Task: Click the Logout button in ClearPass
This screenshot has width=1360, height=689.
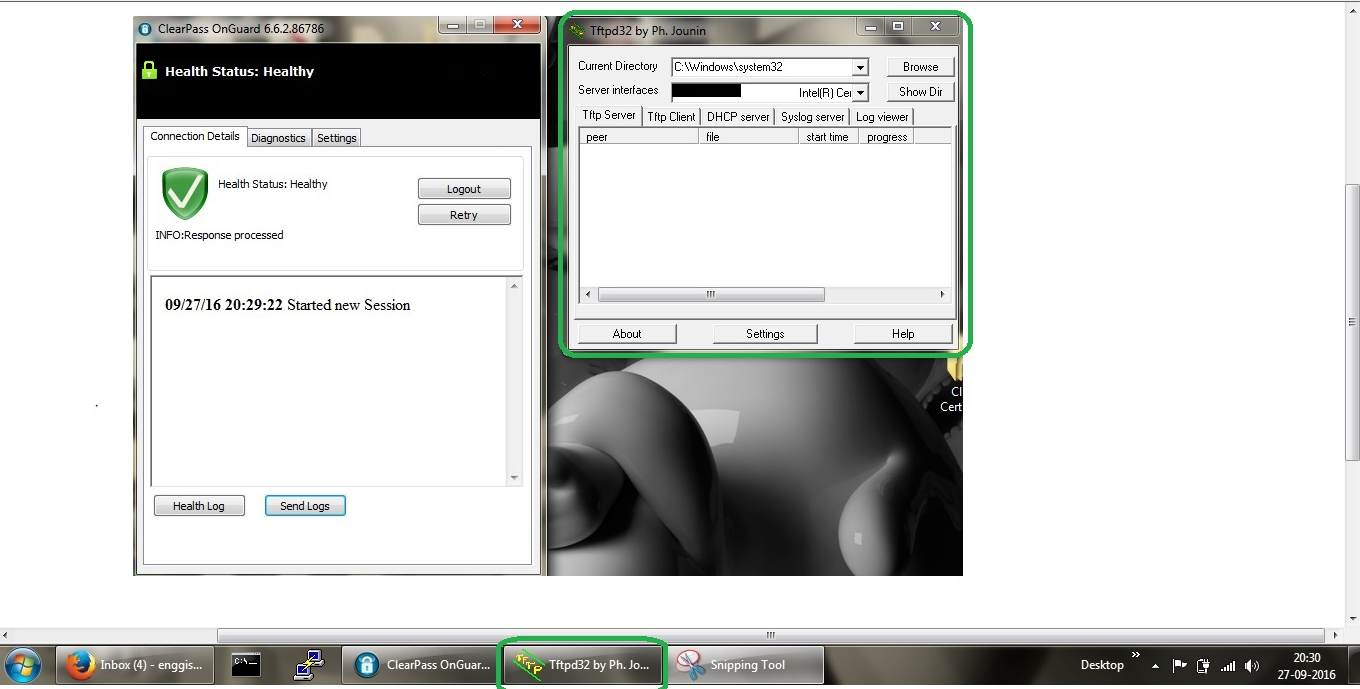Action: [x=464, y=189]
